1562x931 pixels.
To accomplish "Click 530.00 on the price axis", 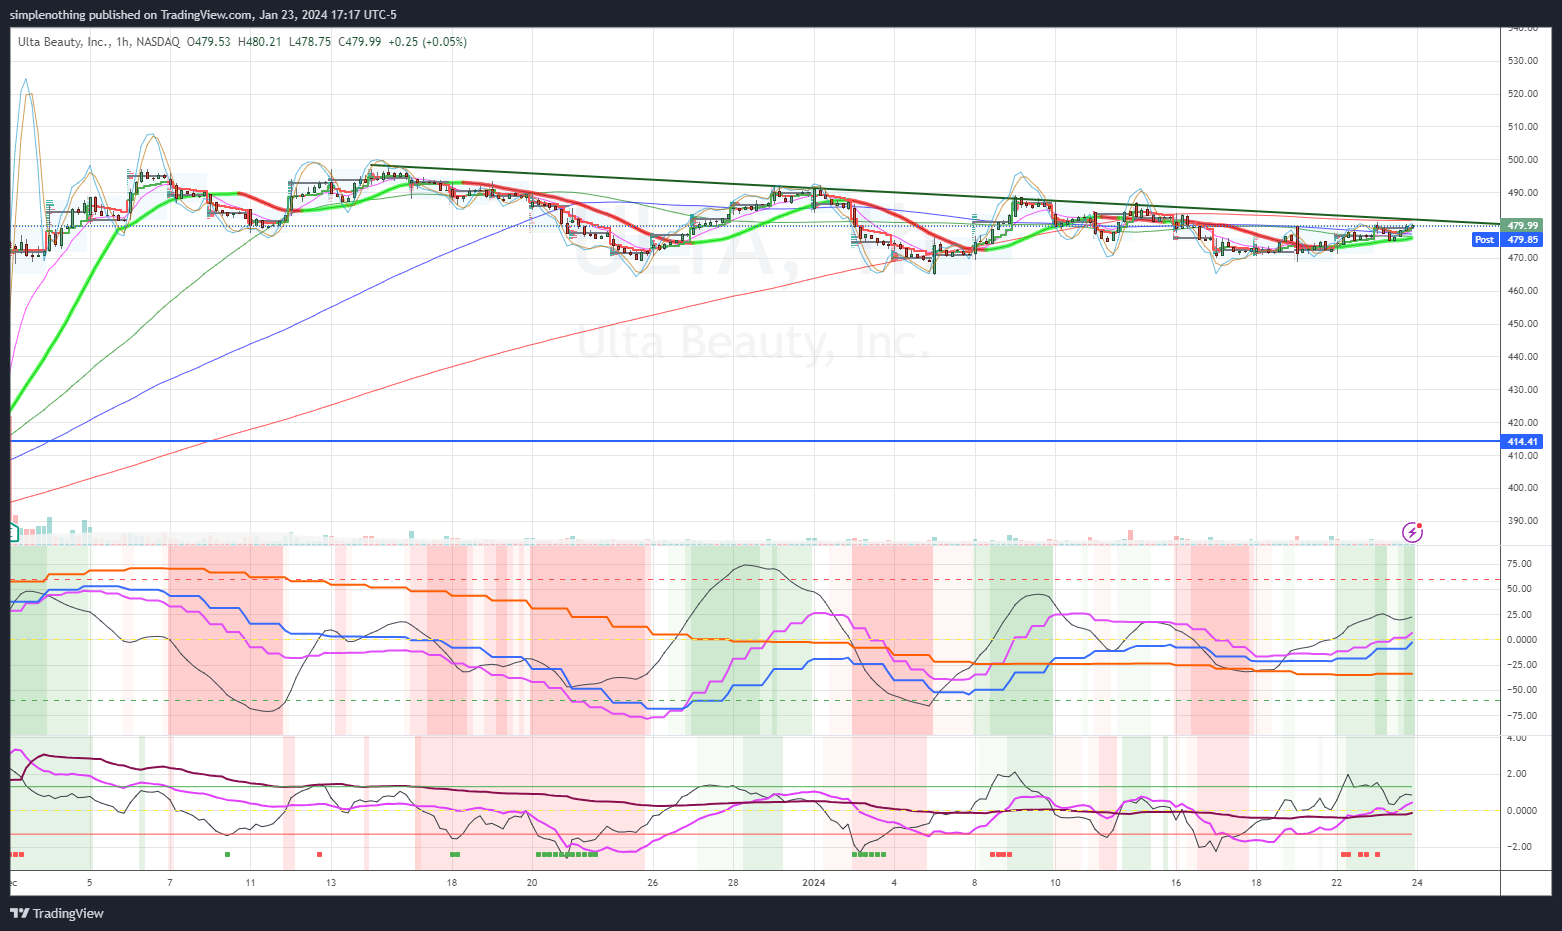I will pyautogui.click(x=1523, y=61).
